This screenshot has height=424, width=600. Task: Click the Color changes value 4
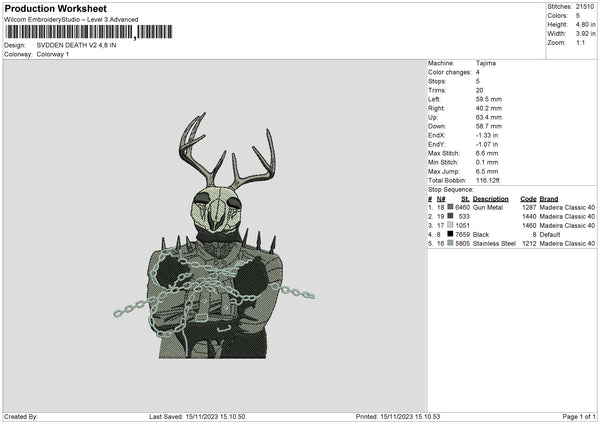pyautogui.click(x=478, y=72)
